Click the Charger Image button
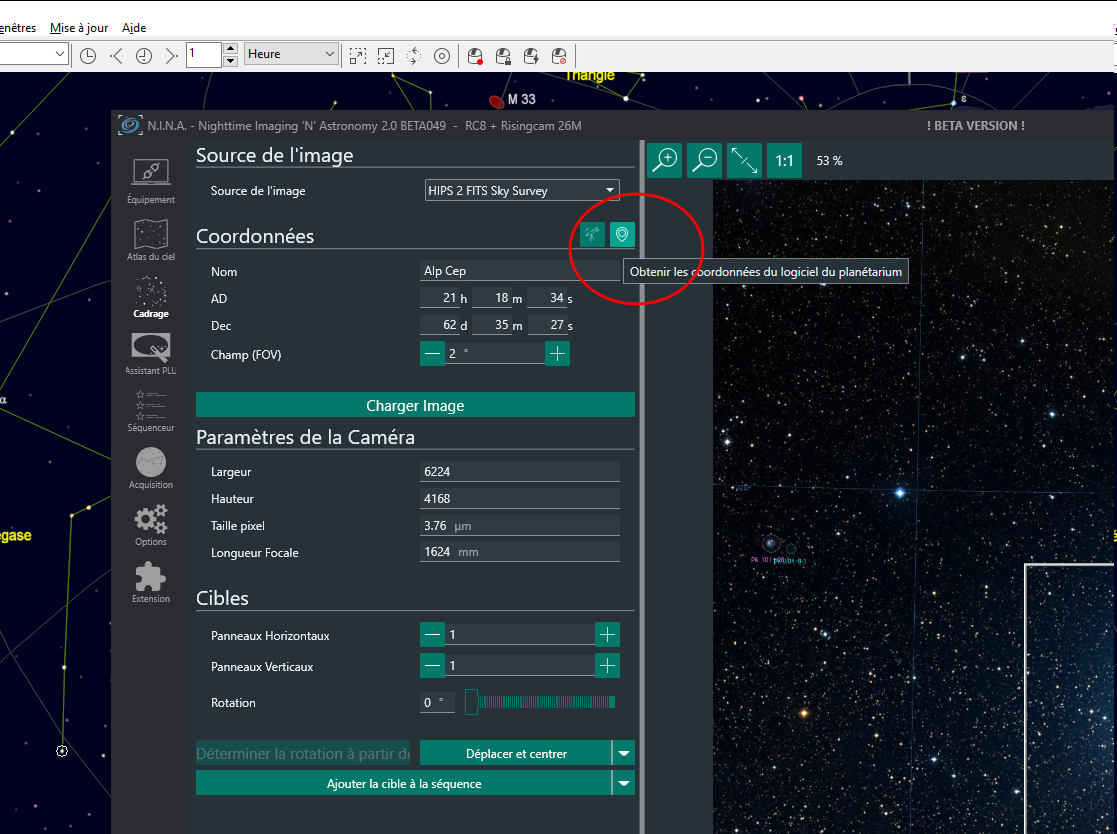 click(415, 405)
